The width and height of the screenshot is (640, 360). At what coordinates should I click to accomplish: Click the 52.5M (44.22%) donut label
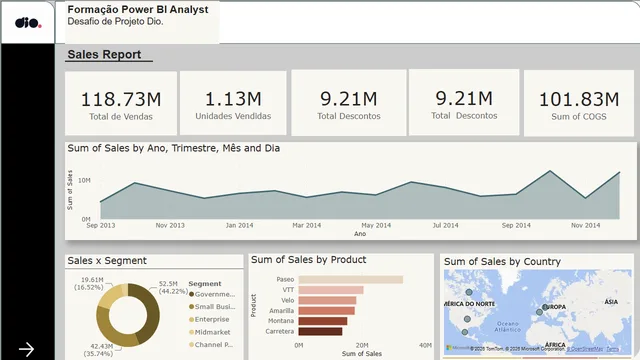coord(173,287)
